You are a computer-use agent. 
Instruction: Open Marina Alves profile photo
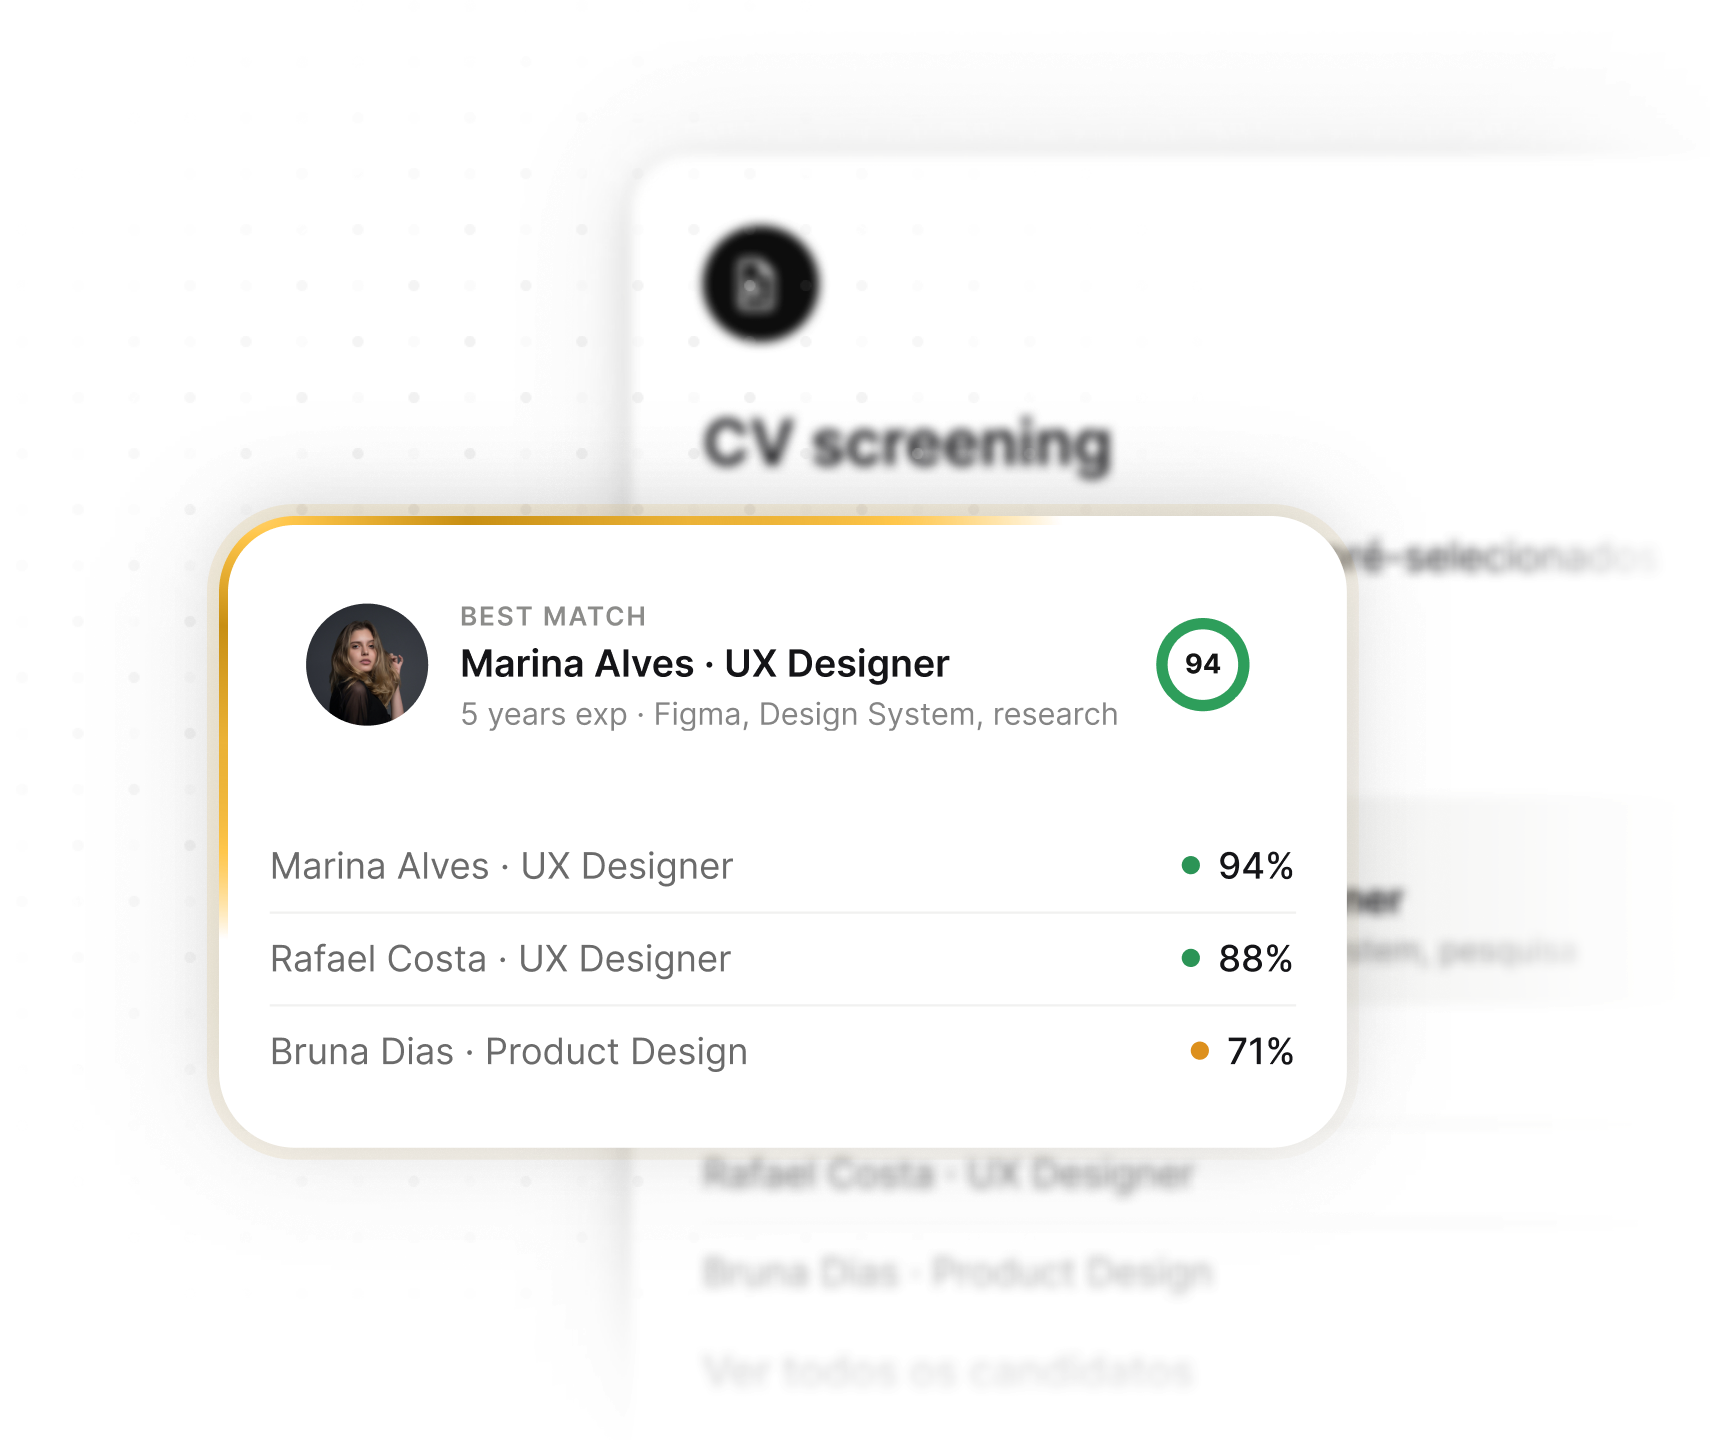[x=367, y=664]
